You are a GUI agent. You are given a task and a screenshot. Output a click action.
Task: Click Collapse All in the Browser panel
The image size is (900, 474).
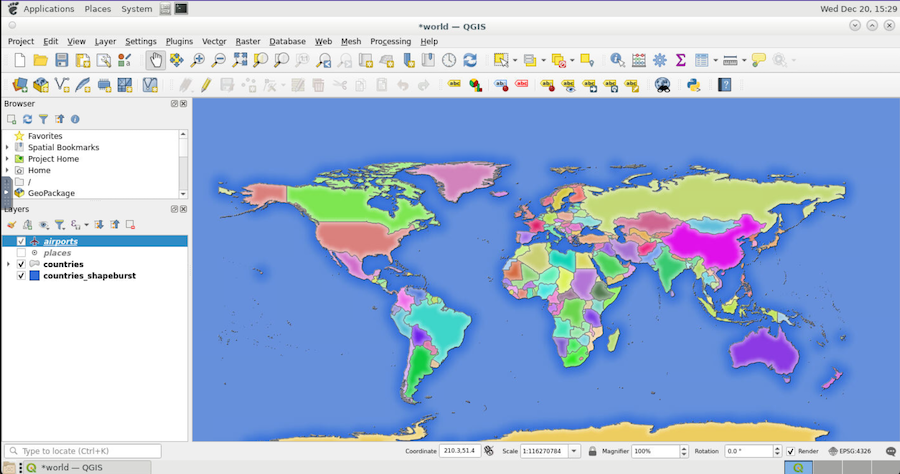pos(59,119)
